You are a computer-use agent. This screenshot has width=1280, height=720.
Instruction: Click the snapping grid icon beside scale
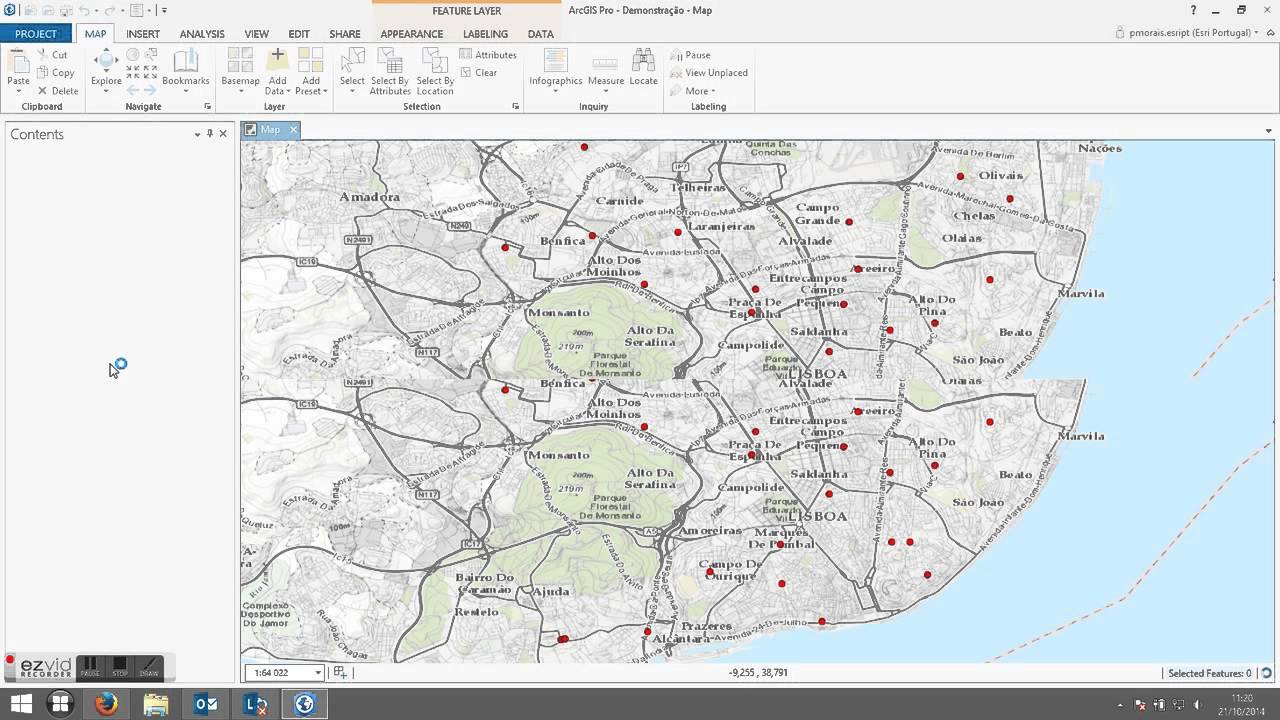340,672
